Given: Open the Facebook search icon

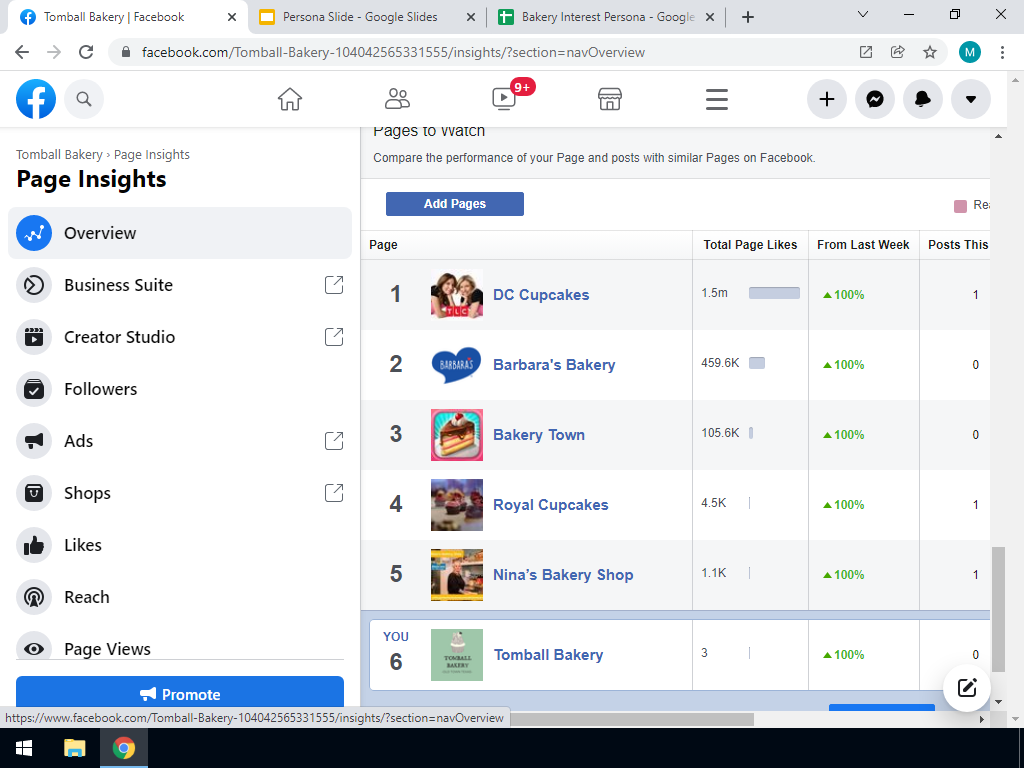Looking at the screenshot, I should [x=84, y=99].
